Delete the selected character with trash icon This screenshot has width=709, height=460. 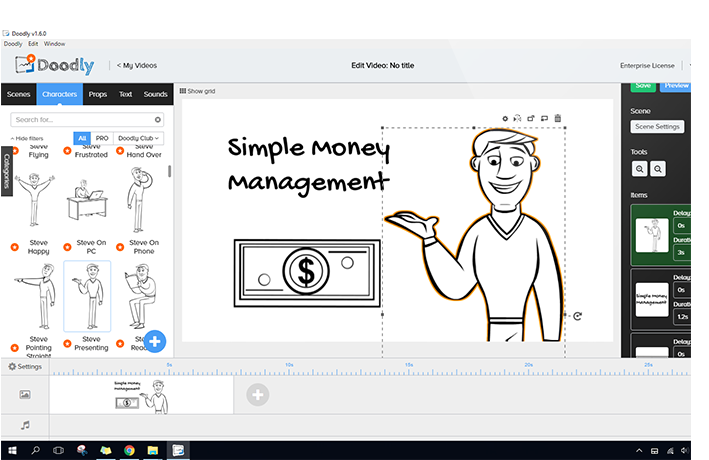pyautogui.click(x=558, y=118)
